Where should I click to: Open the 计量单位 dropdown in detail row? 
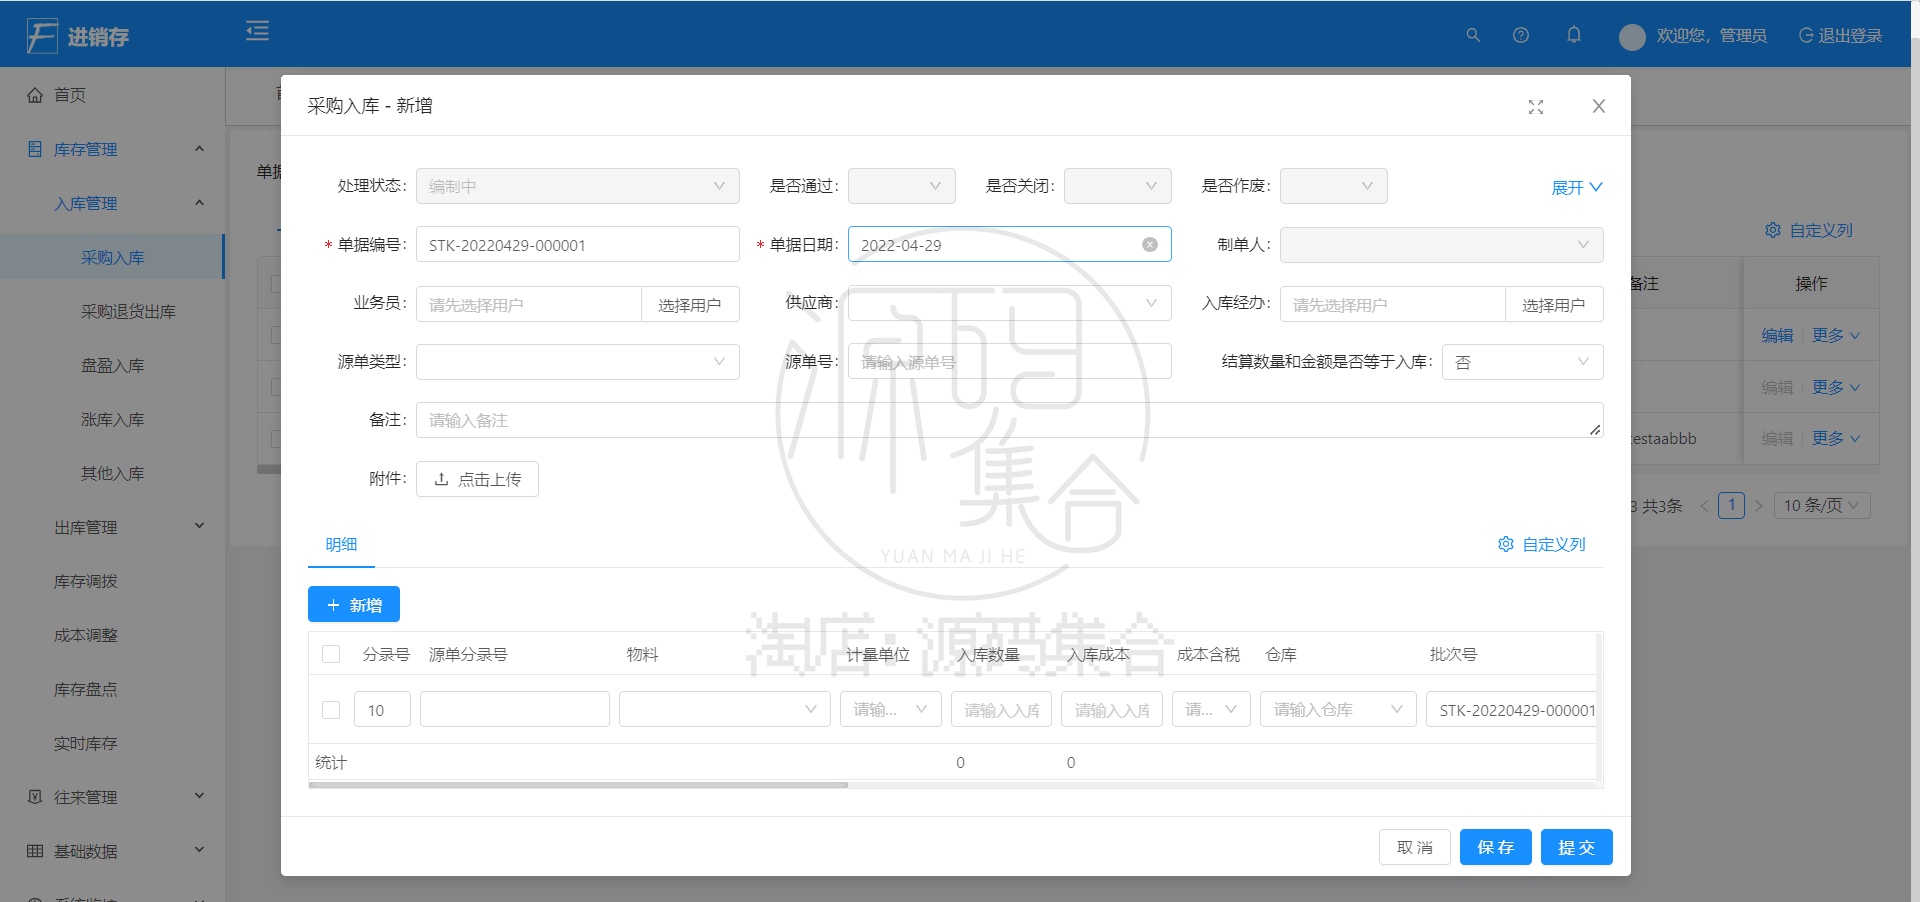click(x=891, y=709)
